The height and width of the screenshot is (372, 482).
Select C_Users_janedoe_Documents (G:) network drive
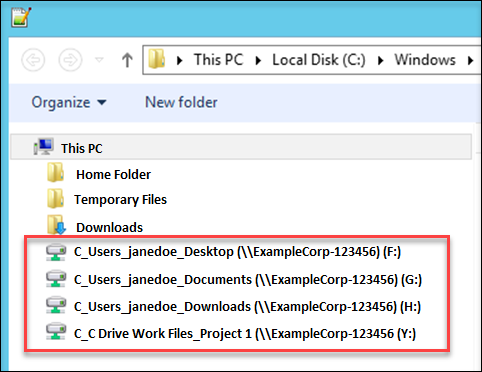248,280
